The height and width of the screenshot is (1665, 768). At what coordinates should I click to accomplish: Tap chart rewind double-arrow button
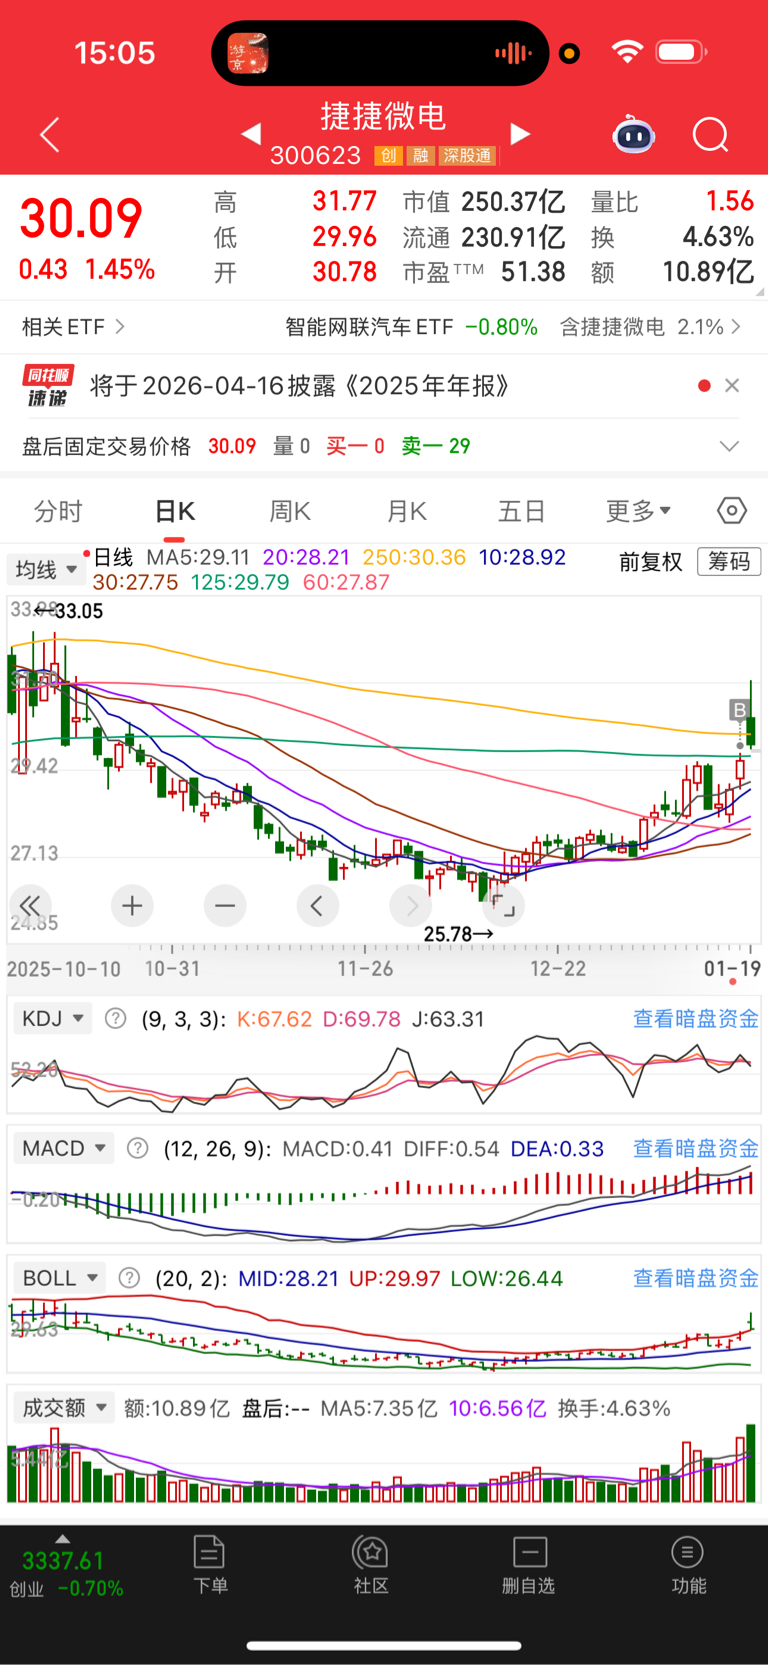[30, 906]
